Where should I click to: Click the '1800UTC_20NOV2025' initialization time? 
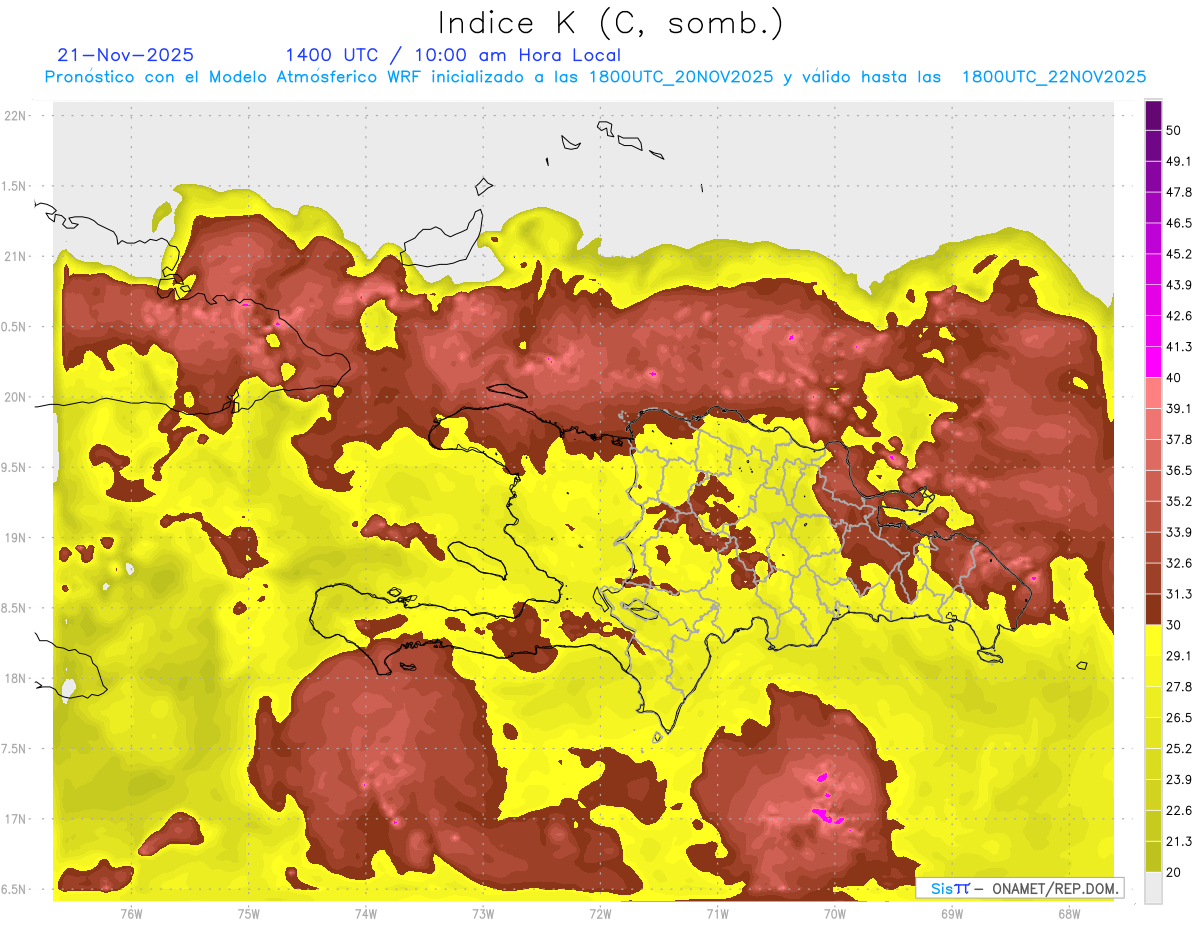pyautogui.click(x=682, y=77)
